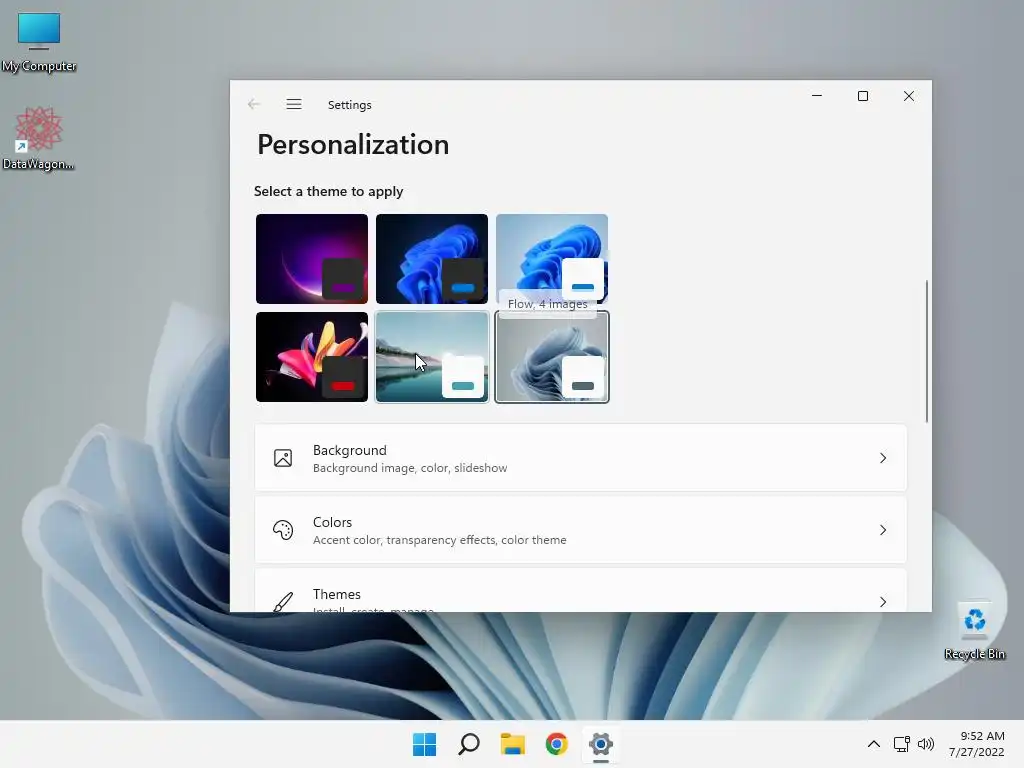Minimize the Settings window

tap(817, 96)
